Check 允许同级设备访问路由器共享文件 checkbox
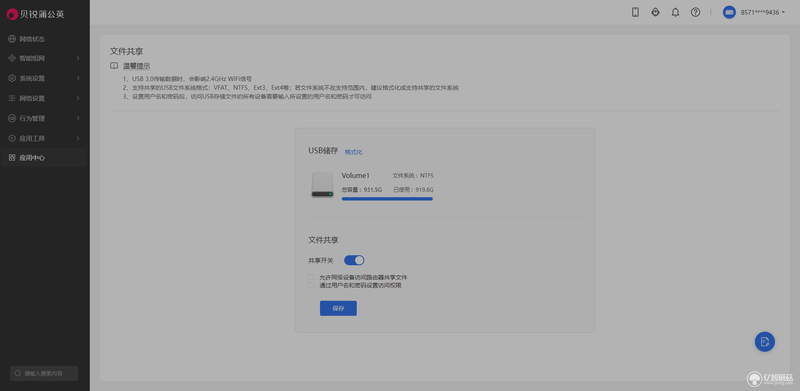Viewport: 800px width, 391px height. [311, 277]
